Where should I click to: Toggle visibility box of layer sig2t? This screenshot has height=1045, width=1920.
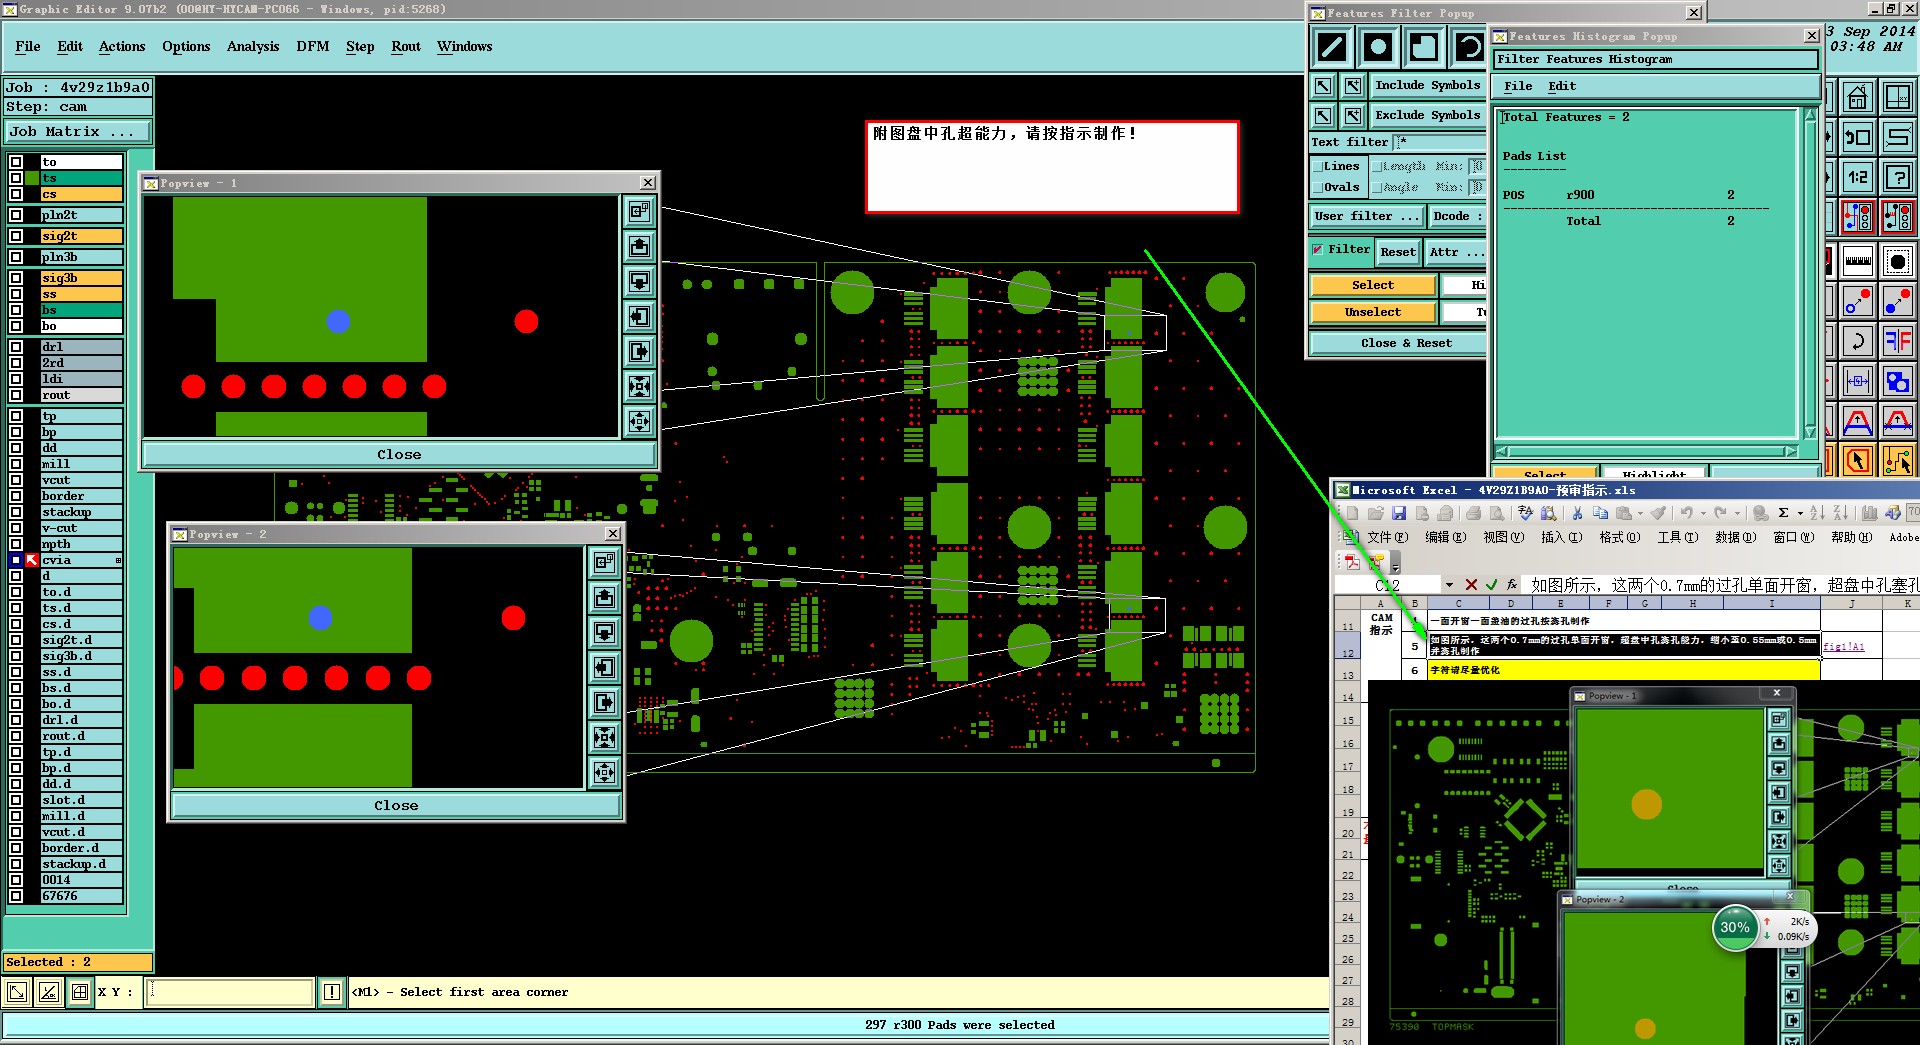click(16, 236)
